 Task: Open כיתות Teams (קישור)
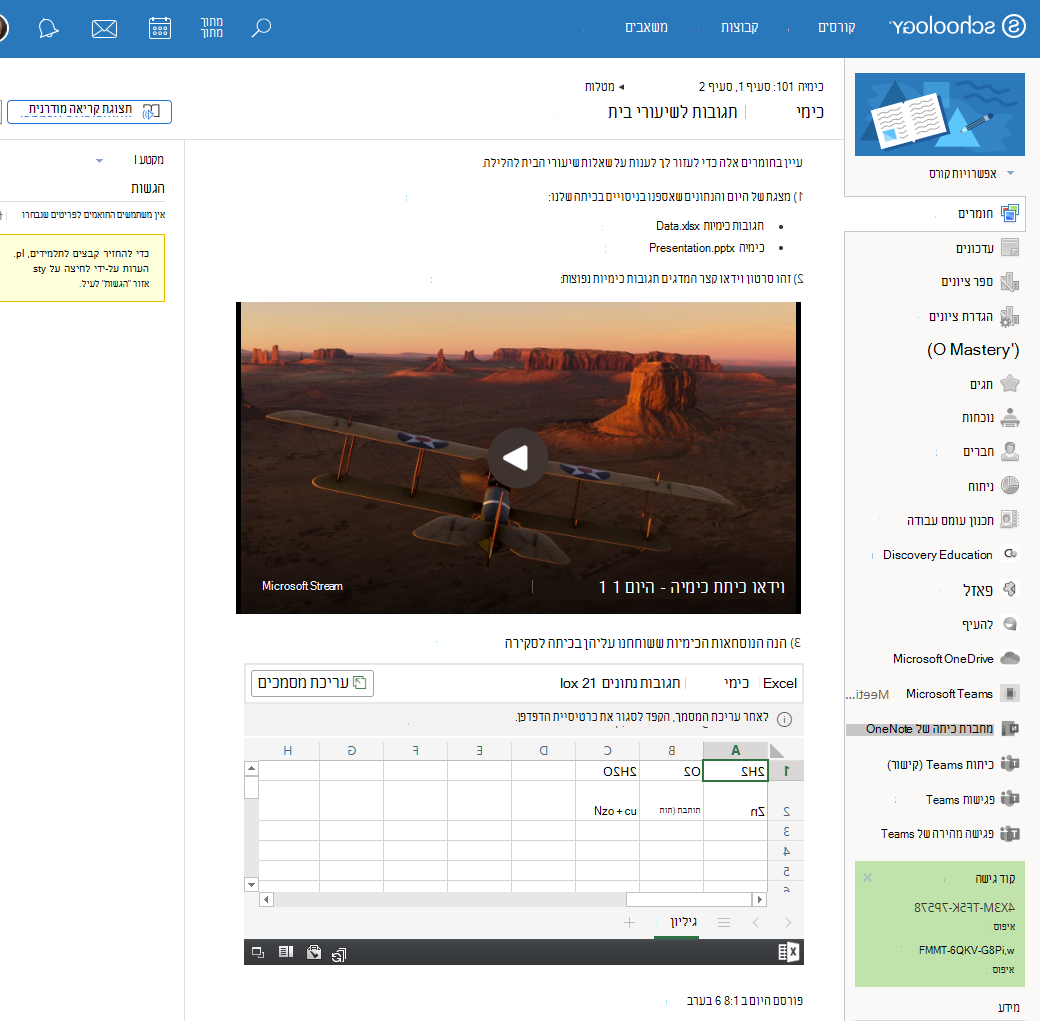tap(940, 764)
